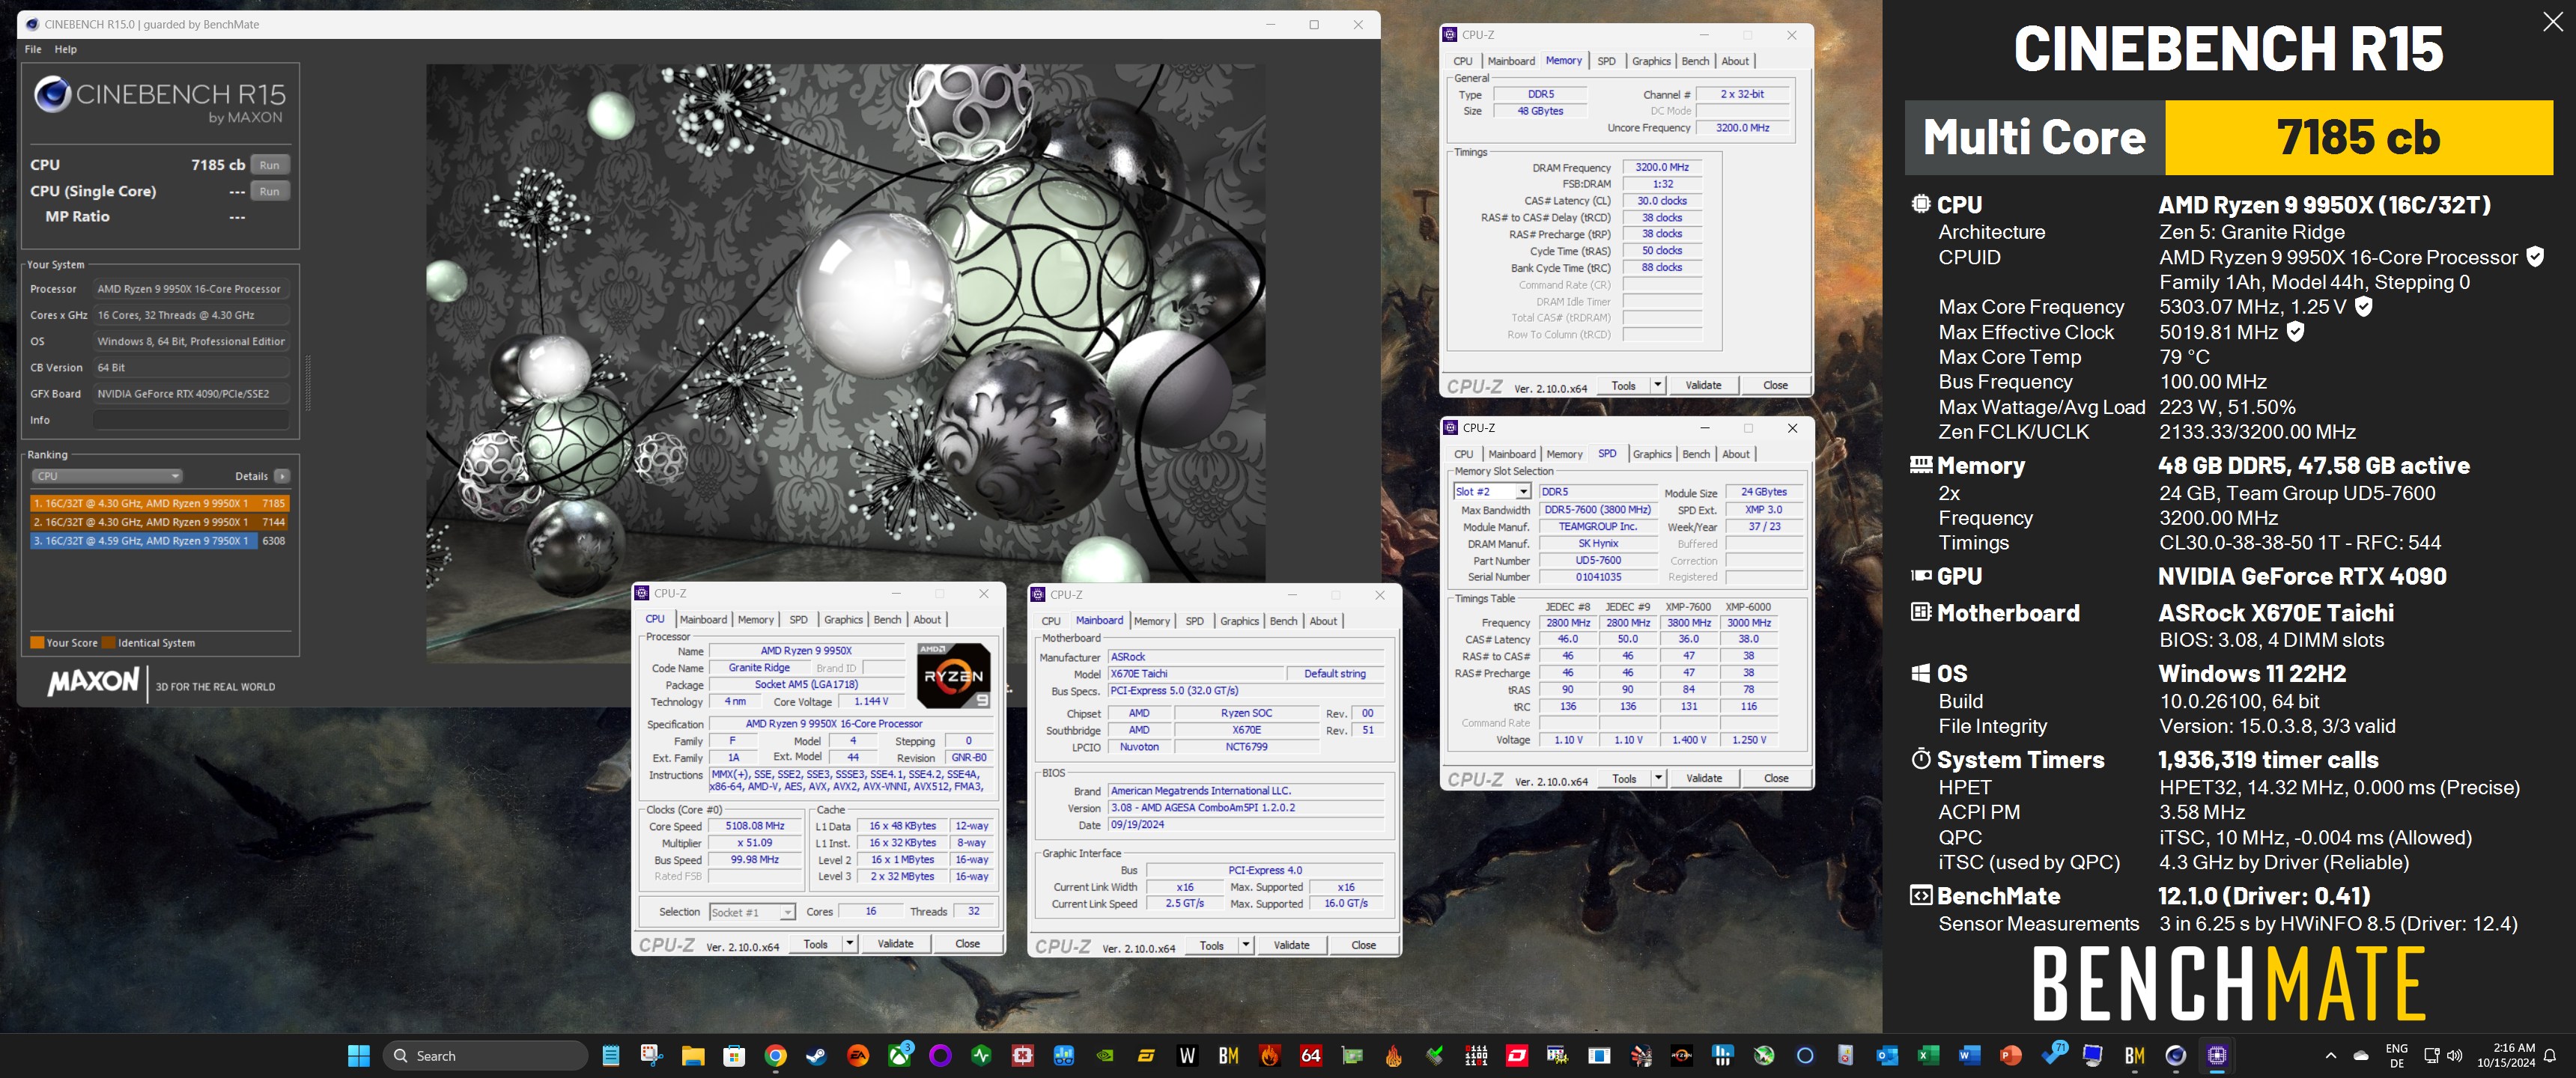The image size is (2576, 1078).
Task: Click the Ryzen logo in CPU-Z CPU window
Action: pyautogui.click(x=953, y=676)
